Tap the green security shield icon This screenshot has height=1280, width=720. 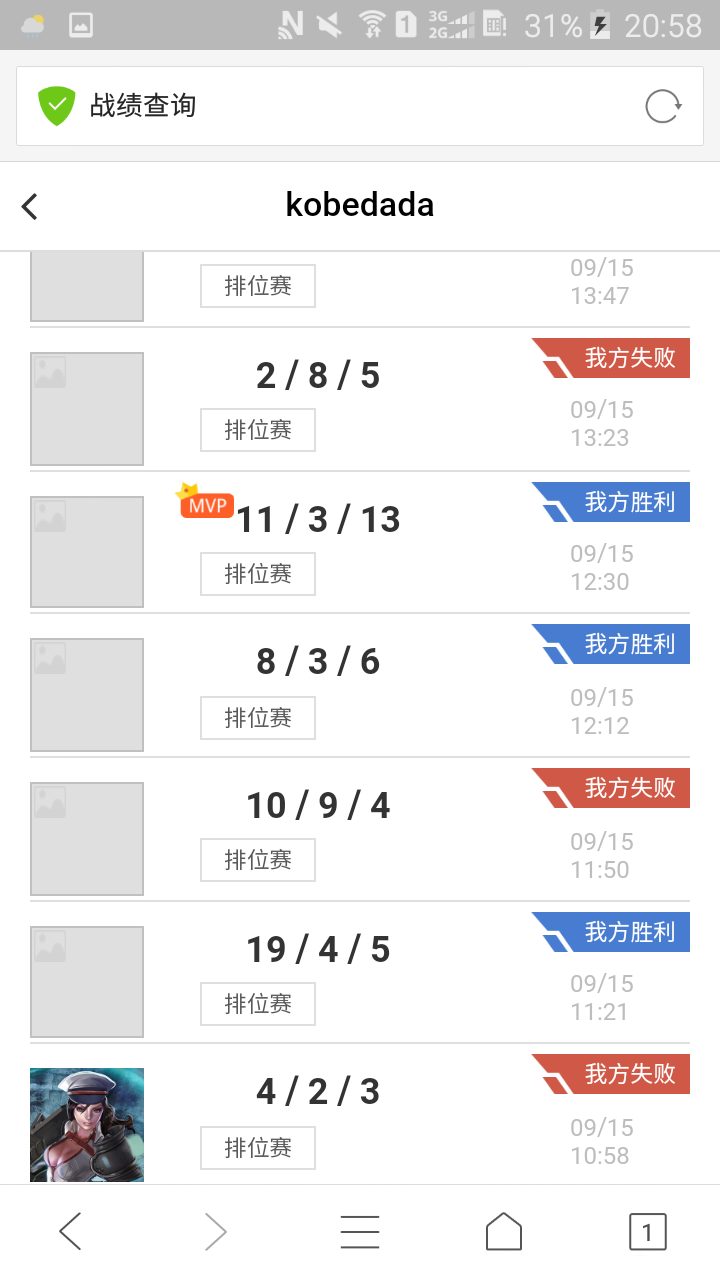click(x=56, y=106)
